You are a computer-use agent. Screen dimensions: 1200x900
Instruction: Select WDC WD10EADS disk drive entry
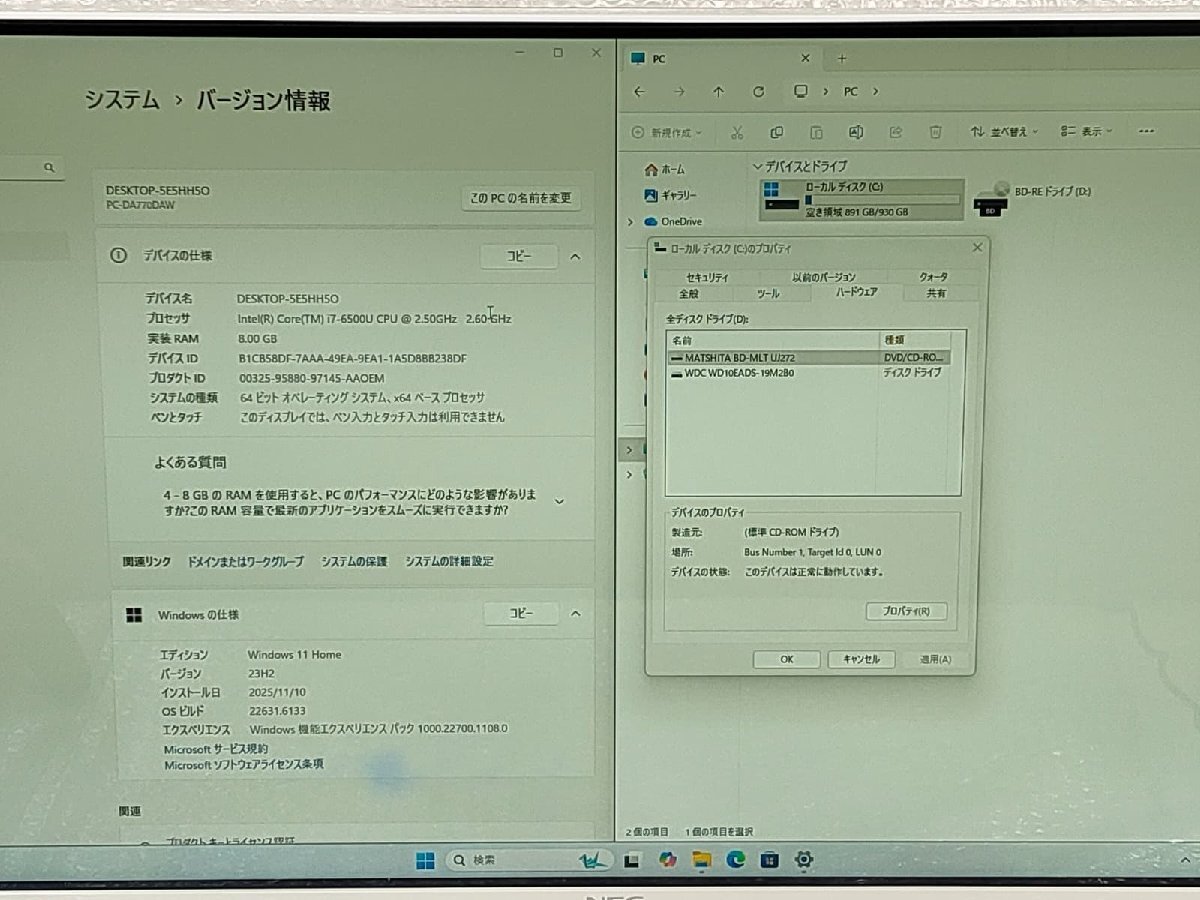coord(764,372)
